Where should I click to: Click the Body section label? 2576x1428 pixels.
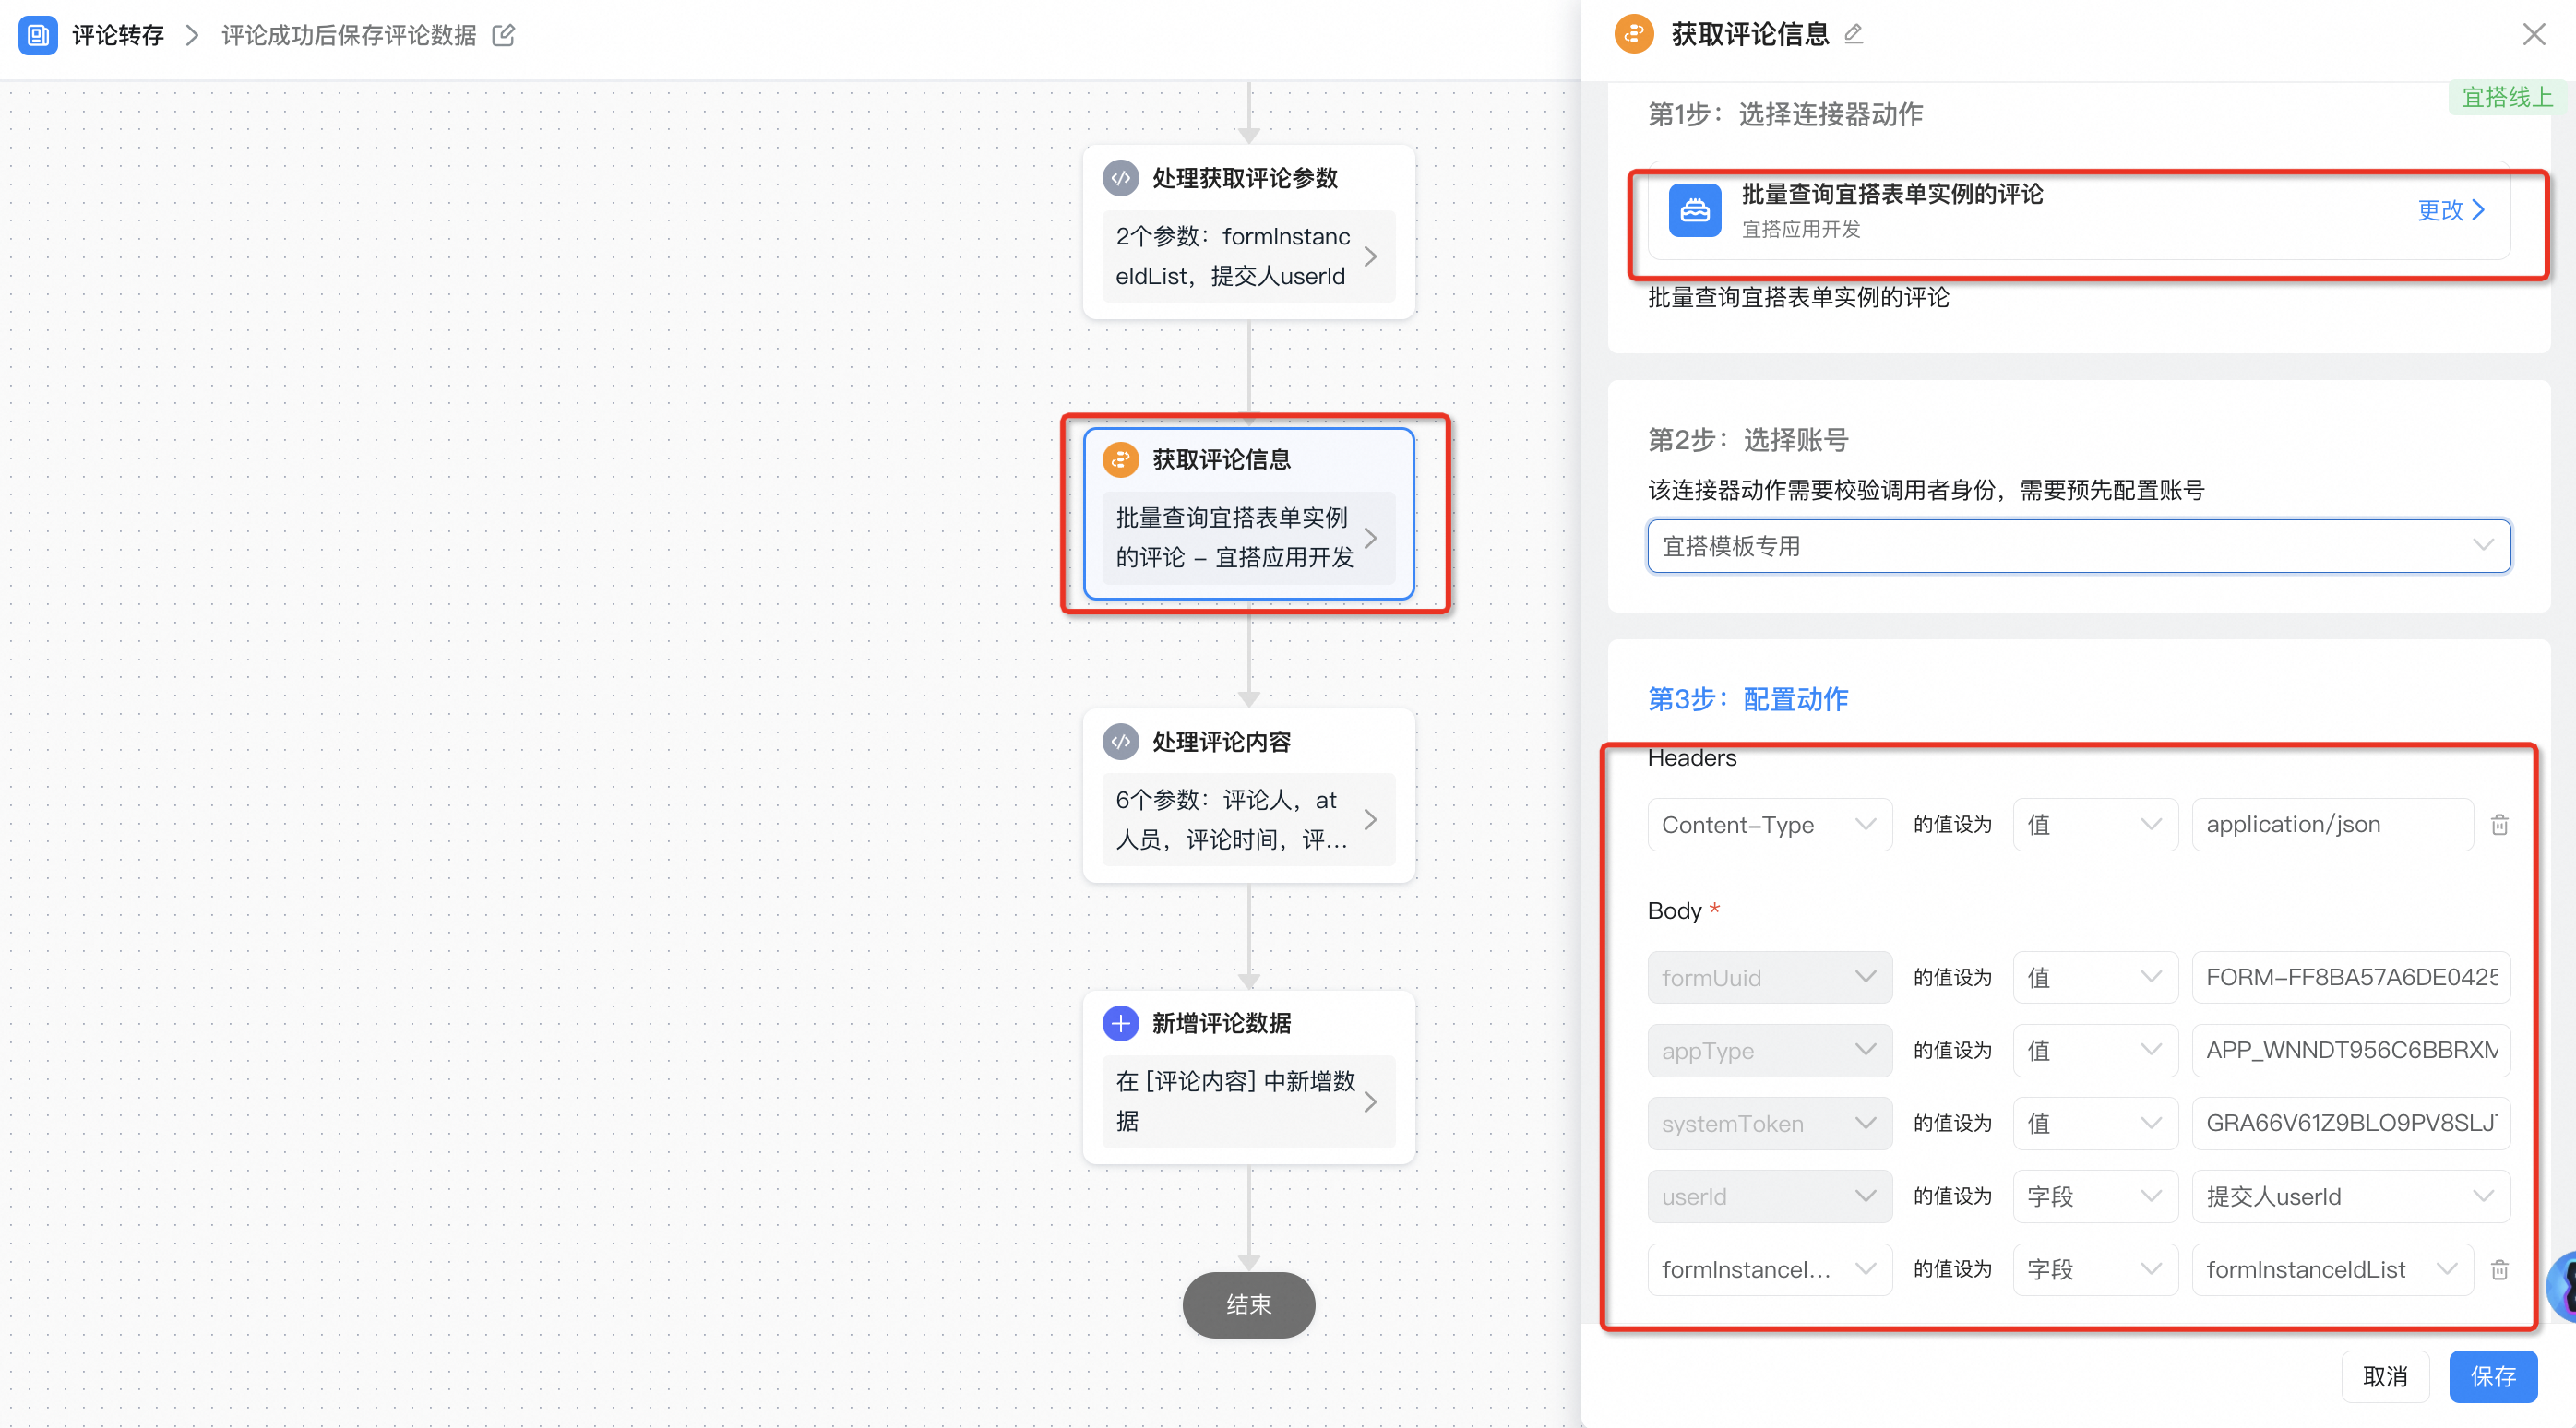coord(1674,910)
